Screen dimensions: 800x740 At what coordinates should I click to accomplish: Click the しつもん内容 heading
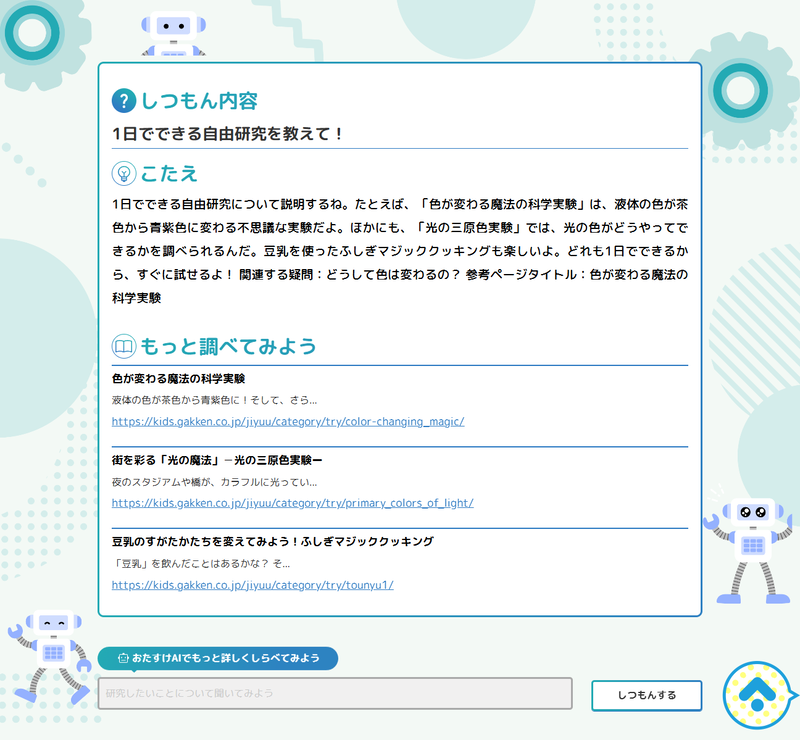[x=199, y=101]
